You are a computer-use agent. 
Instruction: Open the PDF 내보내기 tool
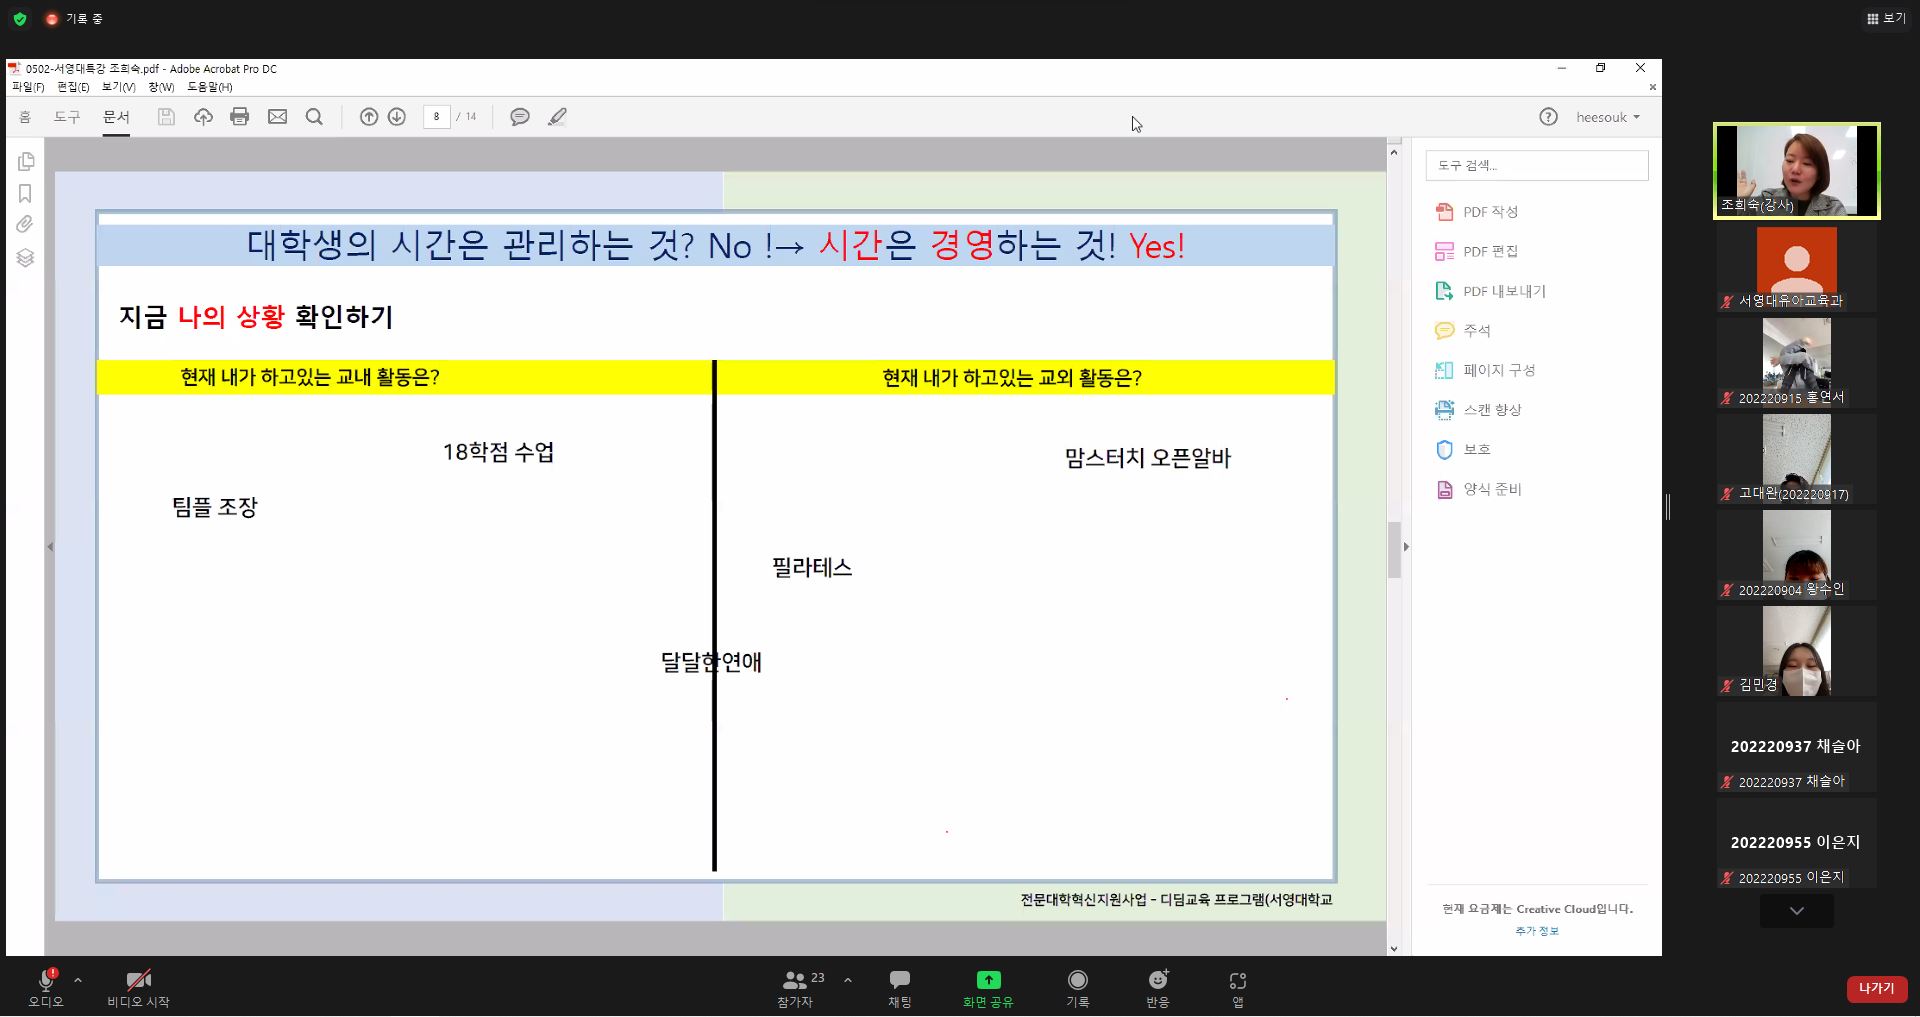coord(1503,291)
